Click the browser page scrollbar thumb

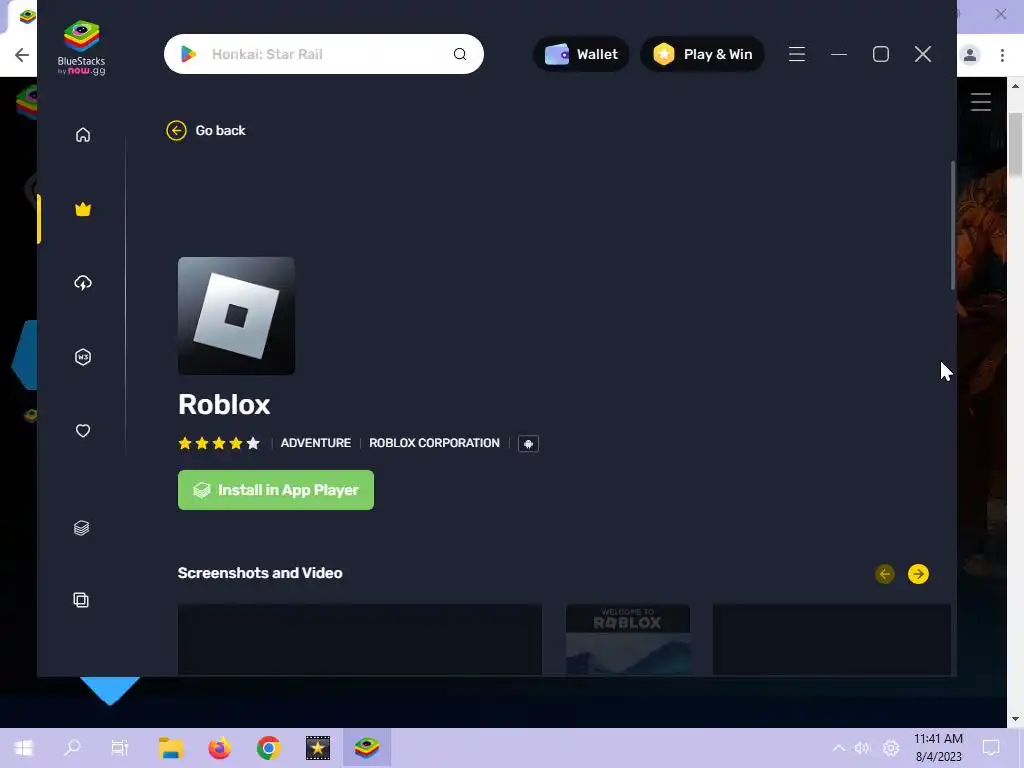tap(1015, 144)
